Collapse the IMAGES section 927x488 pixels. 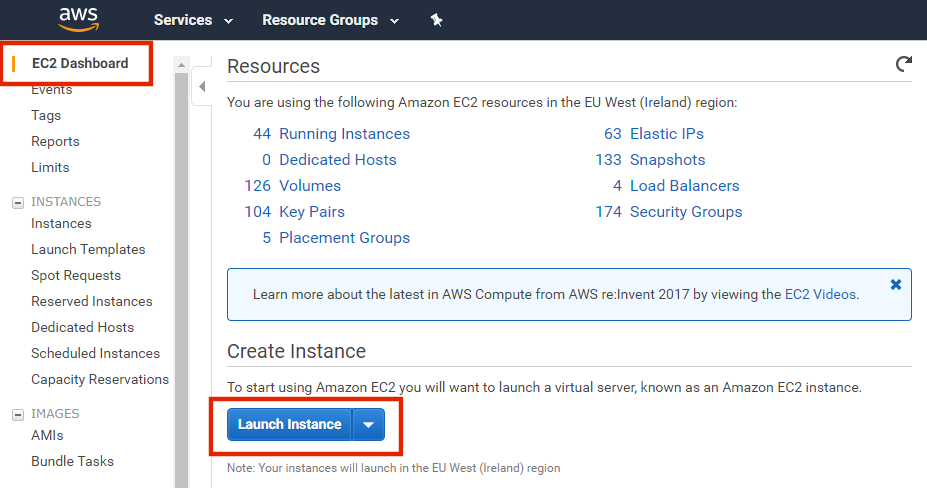click(17, 414)
